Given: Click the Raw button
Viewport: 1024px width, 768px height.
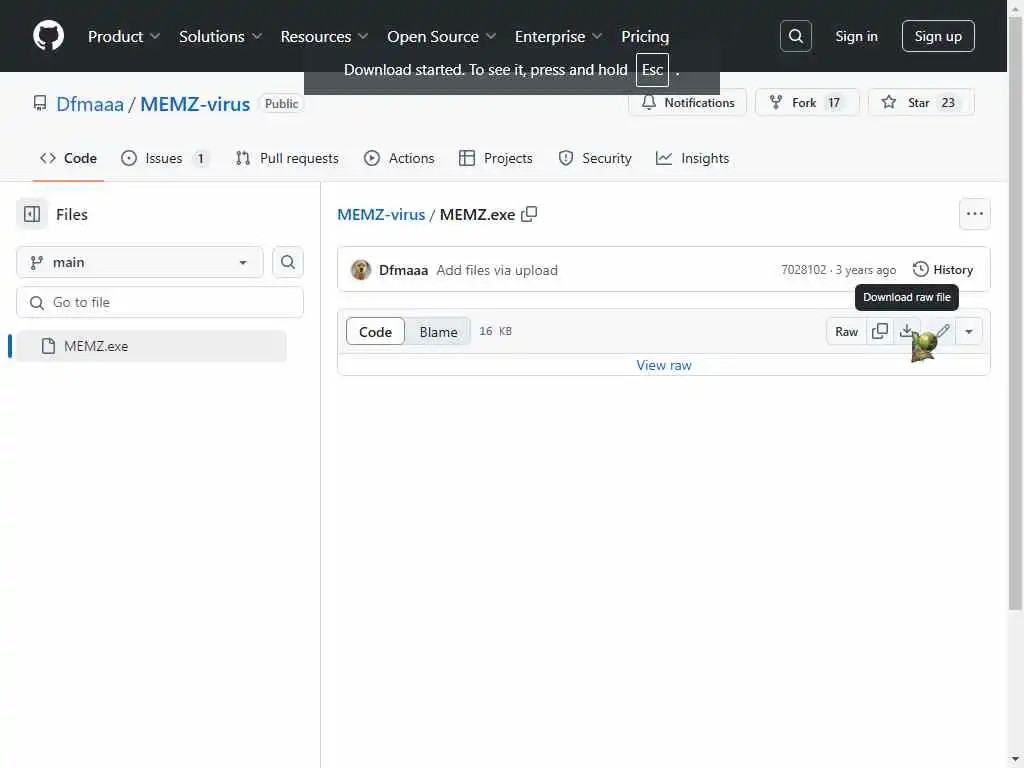Looking at the screenshot, I should click(x=846, y=332).
